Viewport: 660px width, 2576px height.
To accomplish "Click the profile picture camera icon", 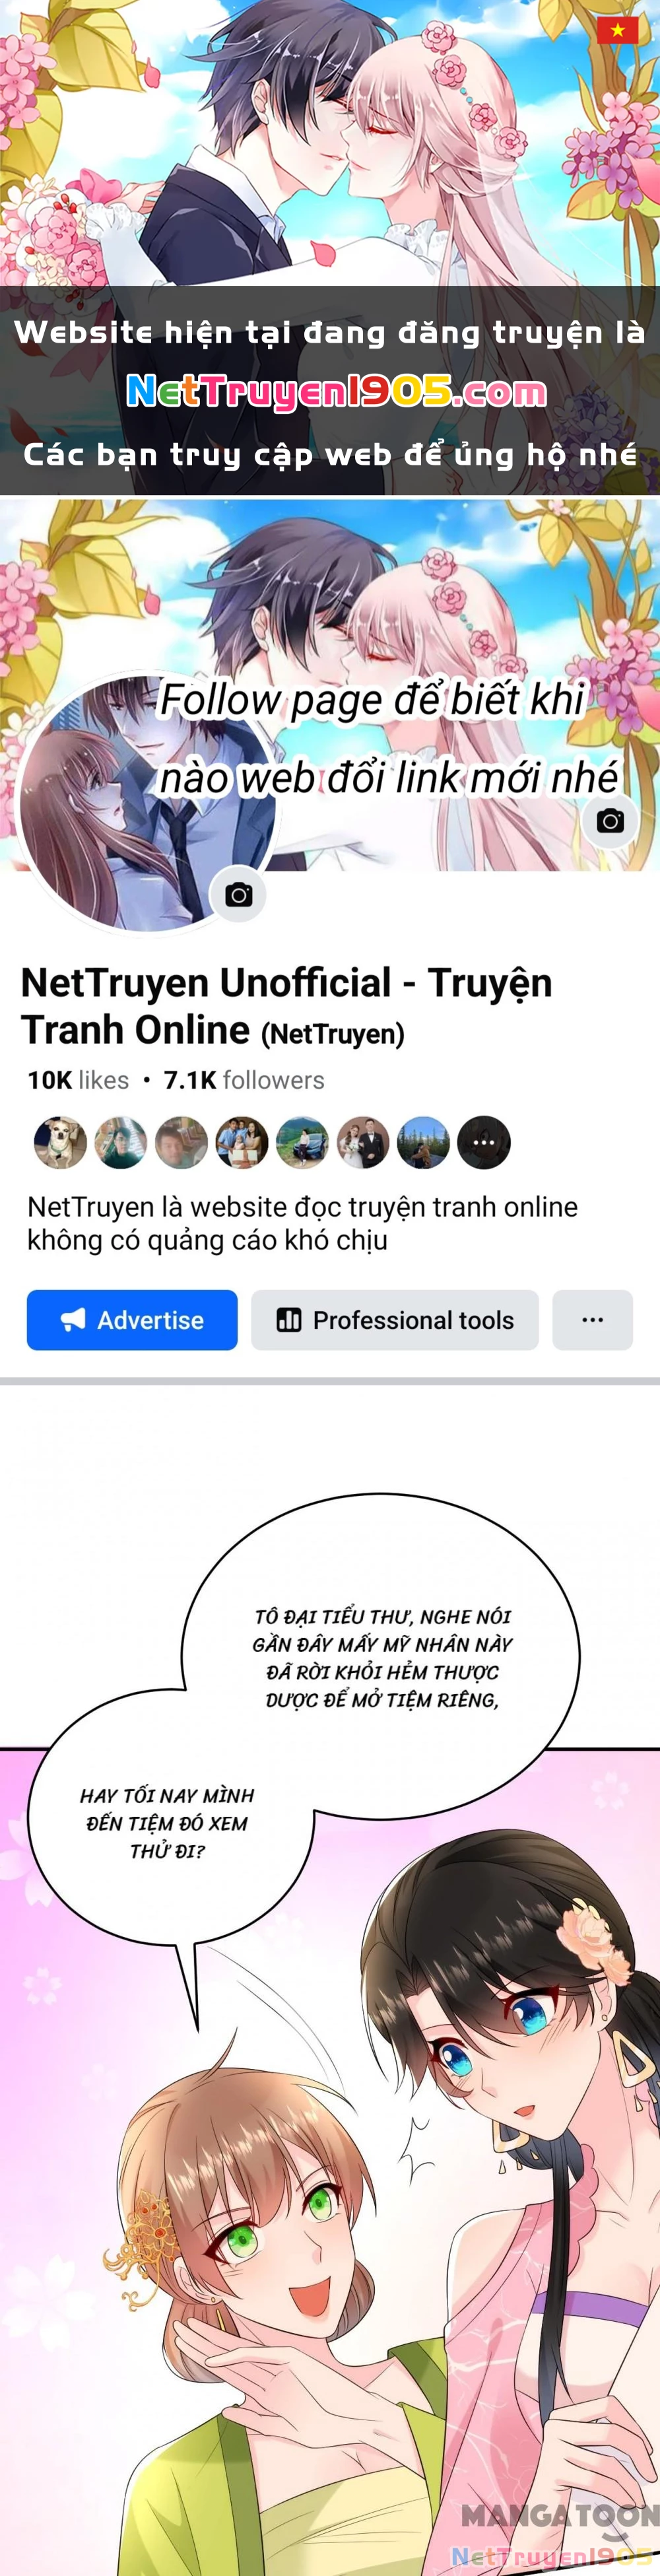I will pyautogui.click(x=238, y=894).
